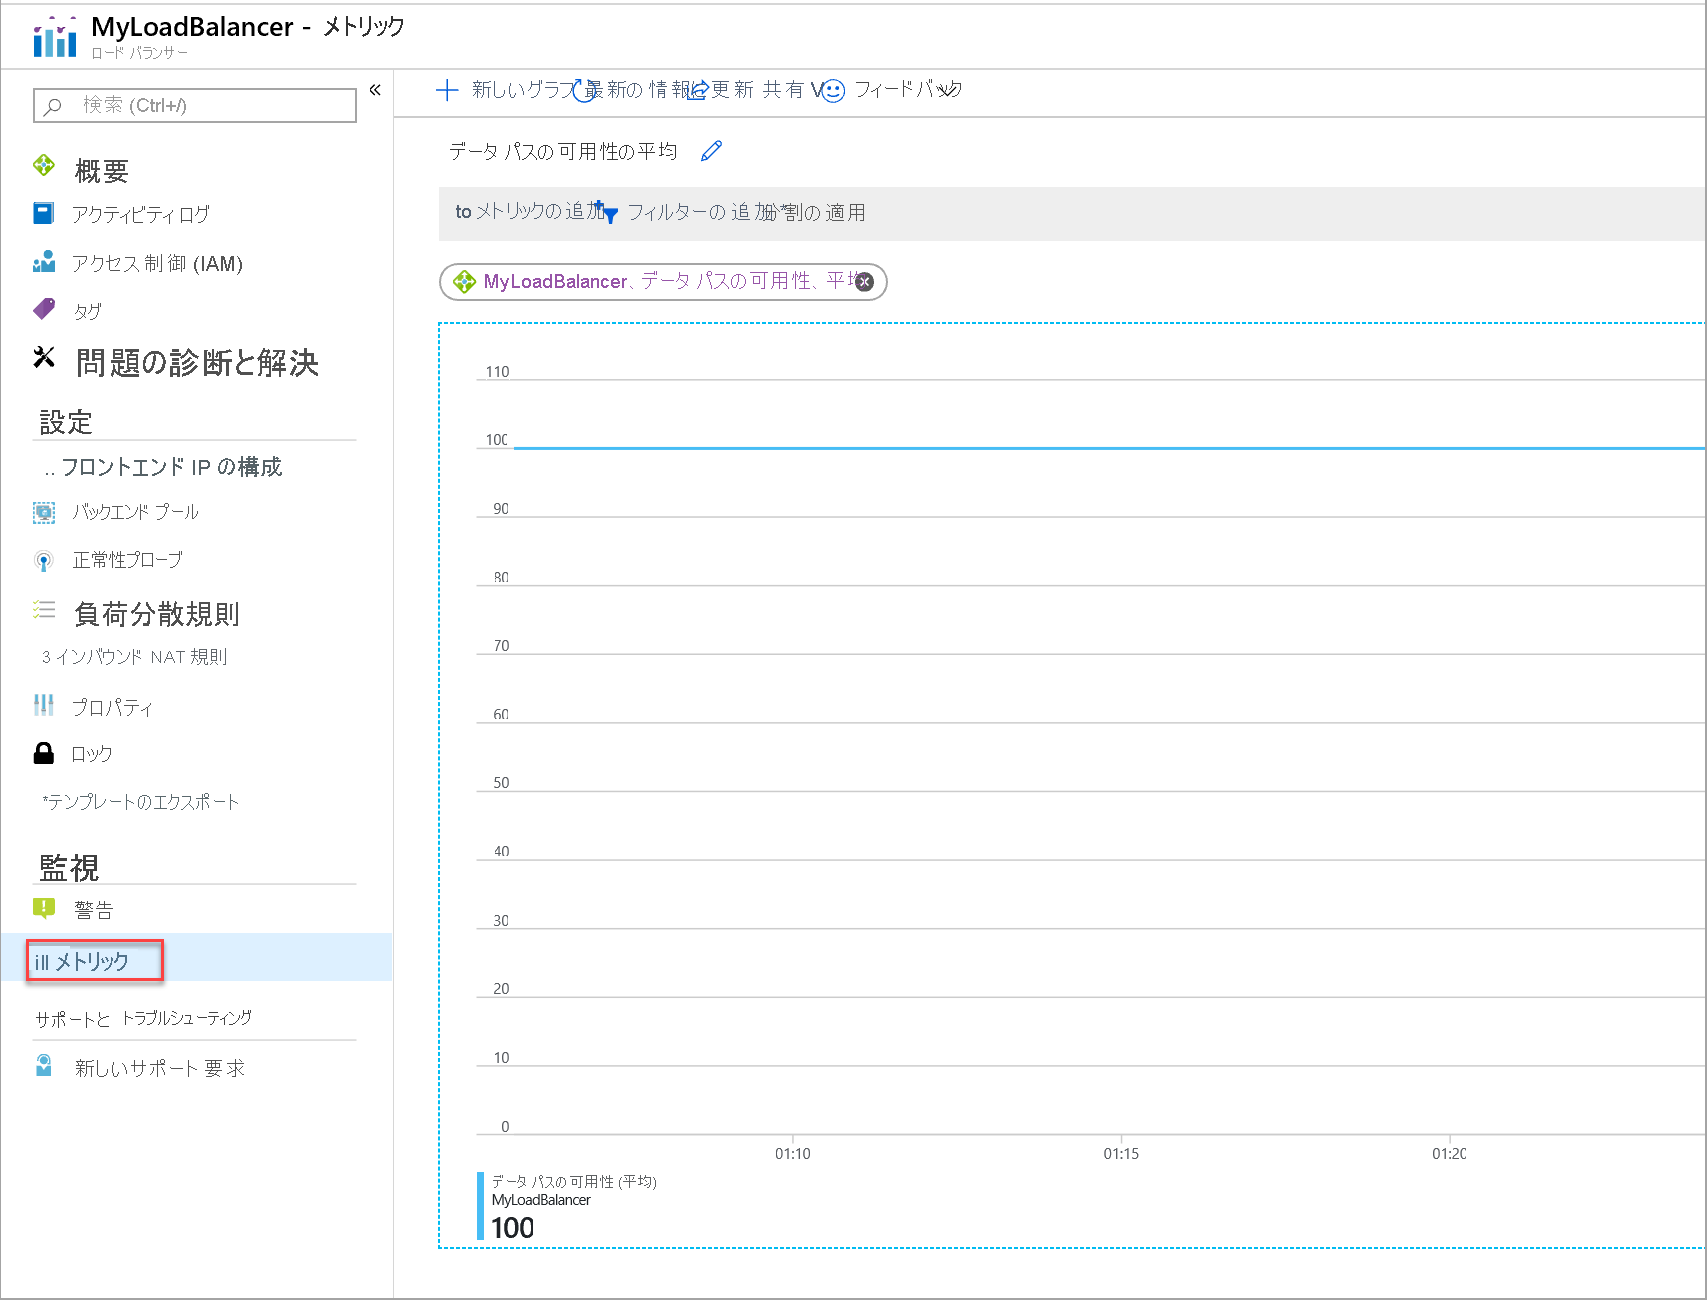
Task: Click the 01:10 time axis label
Action: pos(793,1154)
